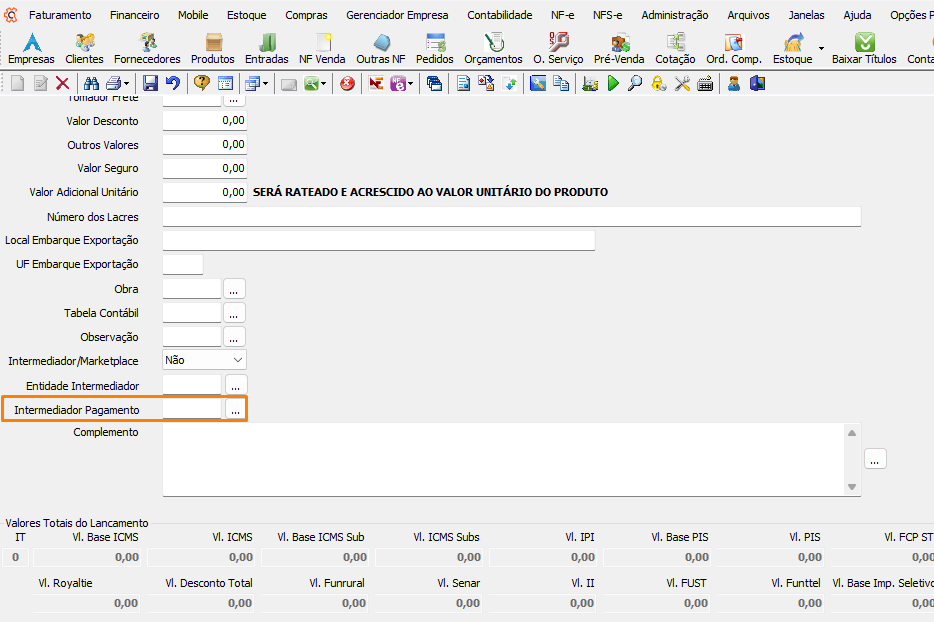Click the Intermediador Pagamento input field
This screenshot has height=622, width=934.
tap(192, 409)
